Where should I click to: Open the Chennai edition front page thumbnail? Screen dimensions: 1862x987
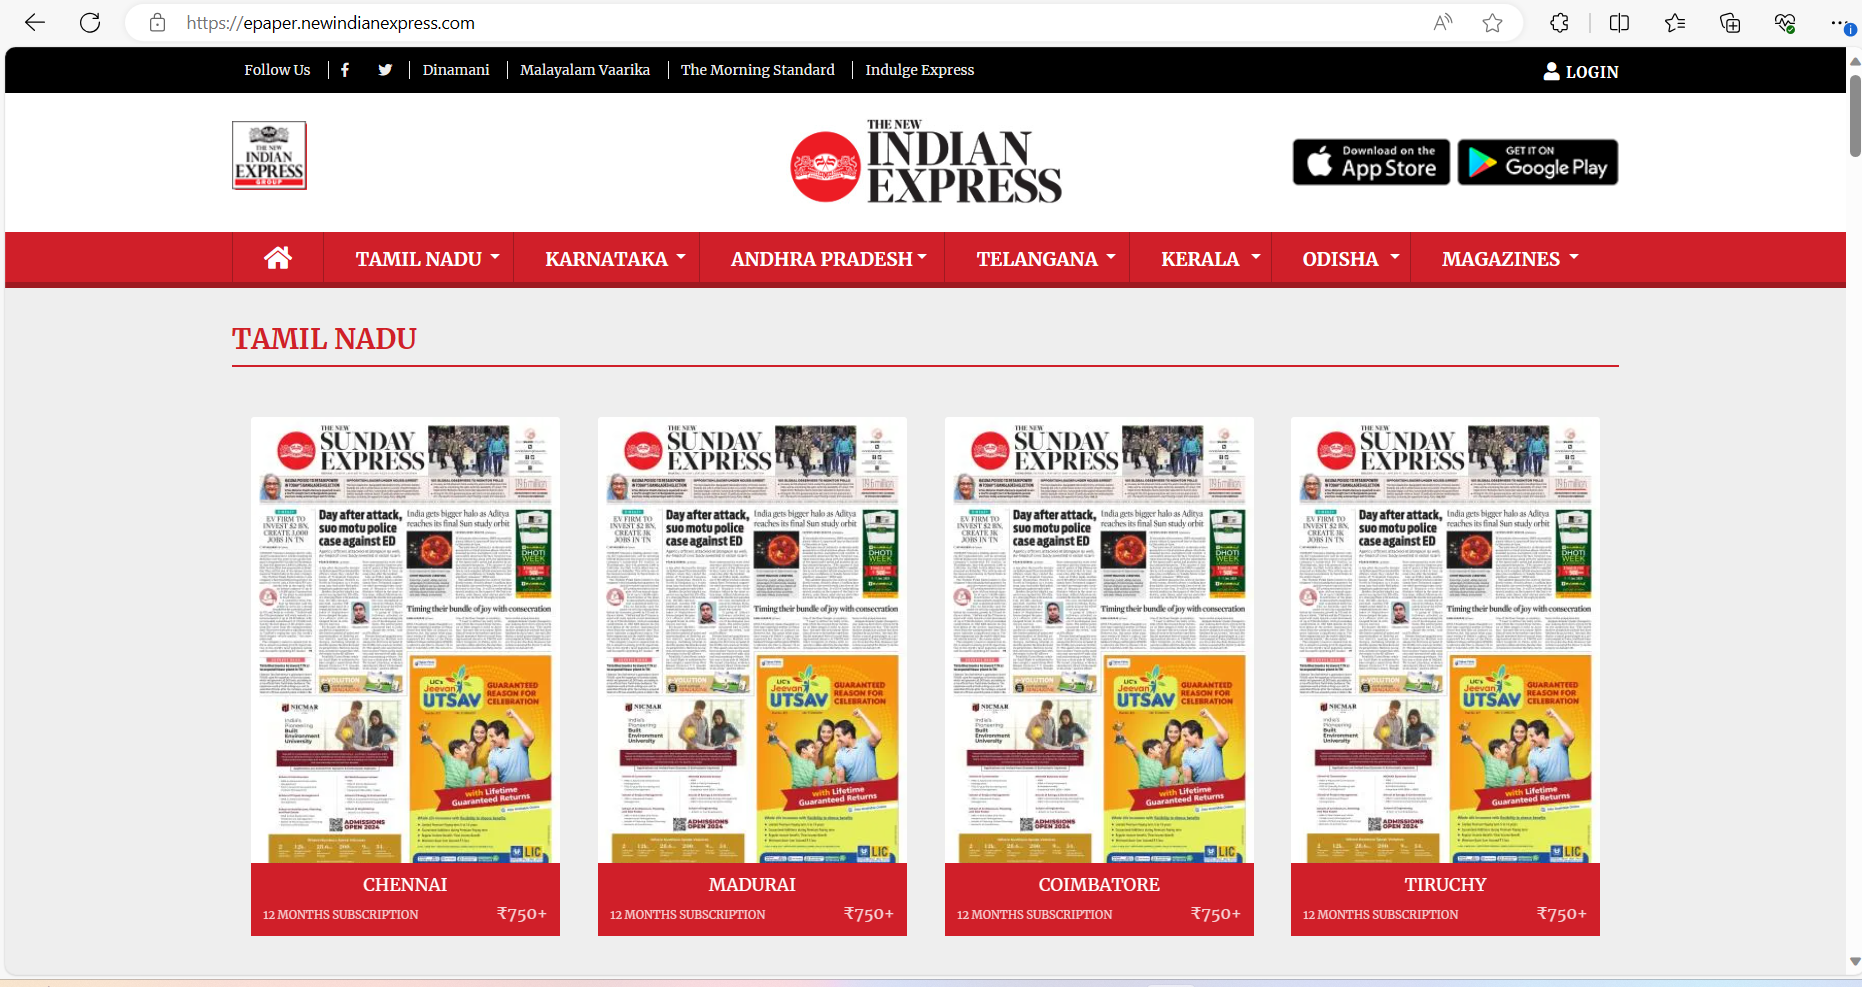405,640
